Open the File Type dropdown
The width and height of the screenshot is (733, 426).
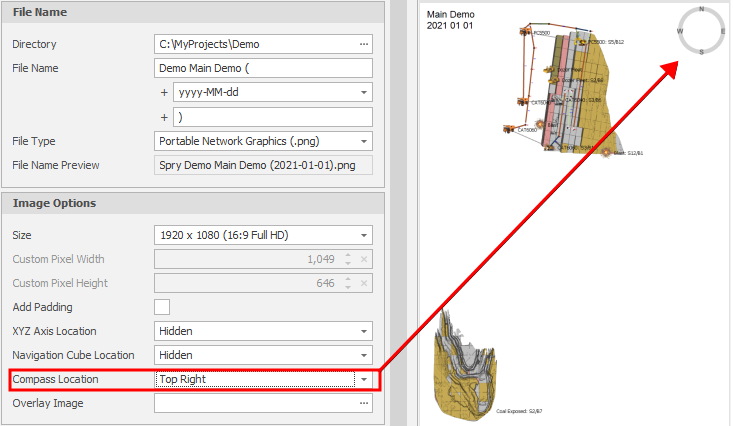[x=364, y=141]
